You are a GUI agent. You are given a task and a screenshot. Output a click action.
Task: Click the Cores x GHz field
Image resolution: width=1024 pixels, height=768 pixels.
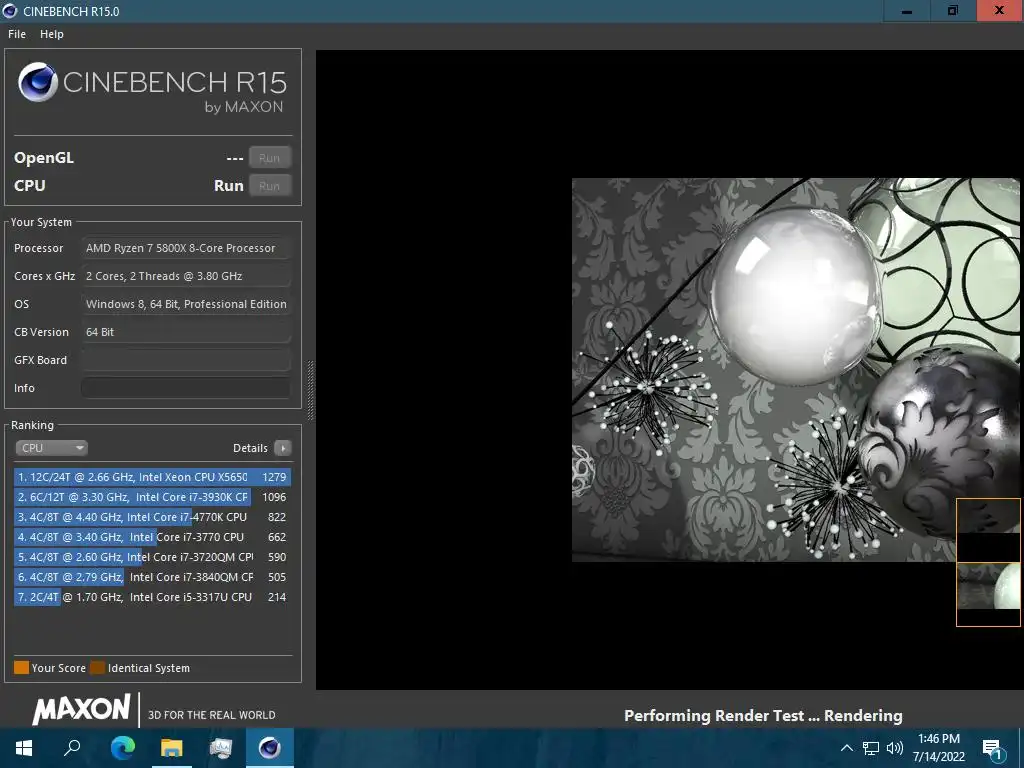point(185,276)
